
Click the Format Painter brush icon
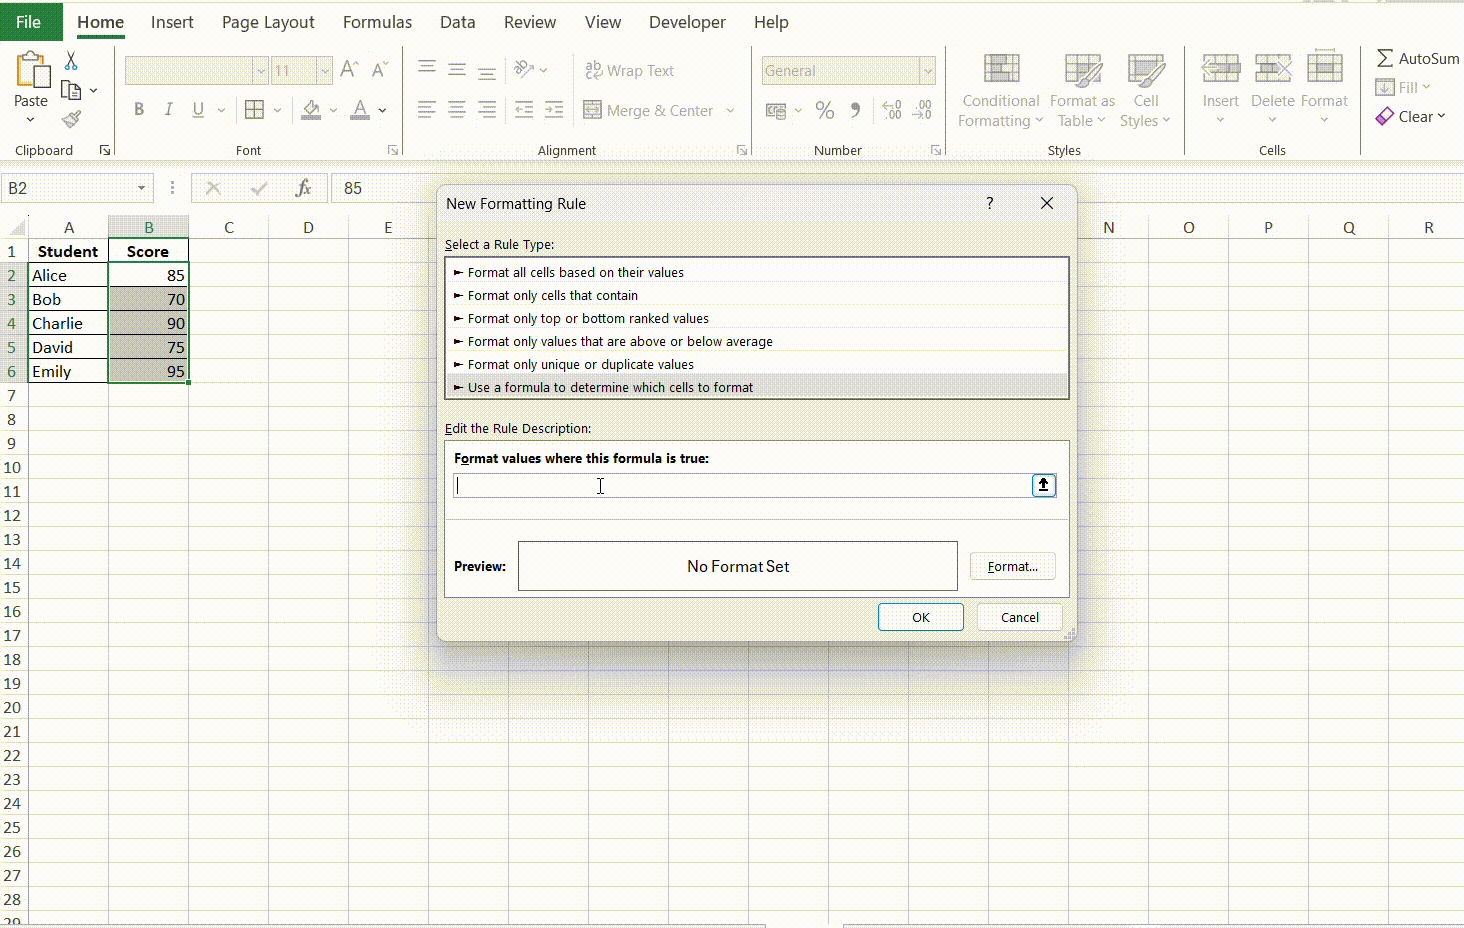pyautogui.click(x=71, y=119)
